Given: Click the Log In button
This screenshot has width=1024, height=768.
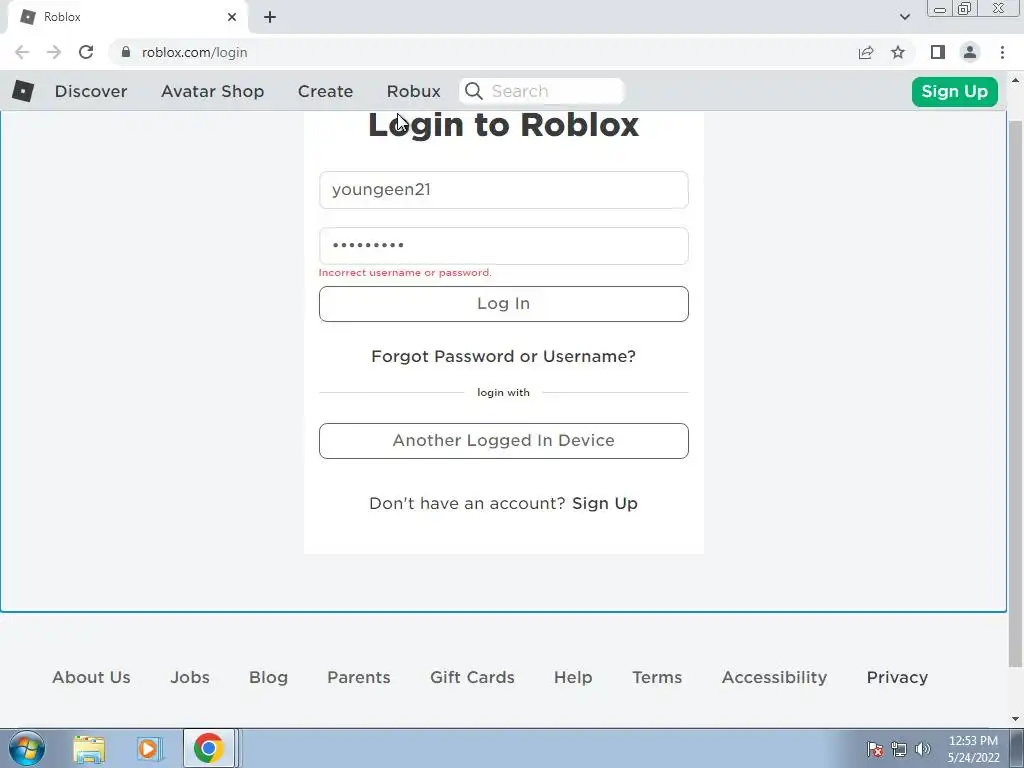Looking at the screenshot, I should (x=504, y=304).
